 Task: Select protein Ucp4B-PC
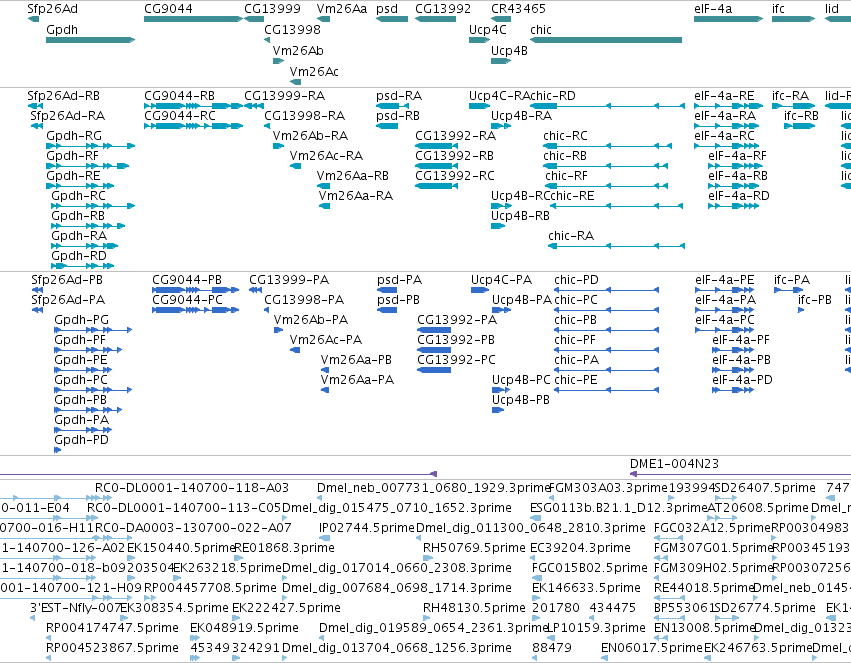pyautogui.click(x=501, y=390)
